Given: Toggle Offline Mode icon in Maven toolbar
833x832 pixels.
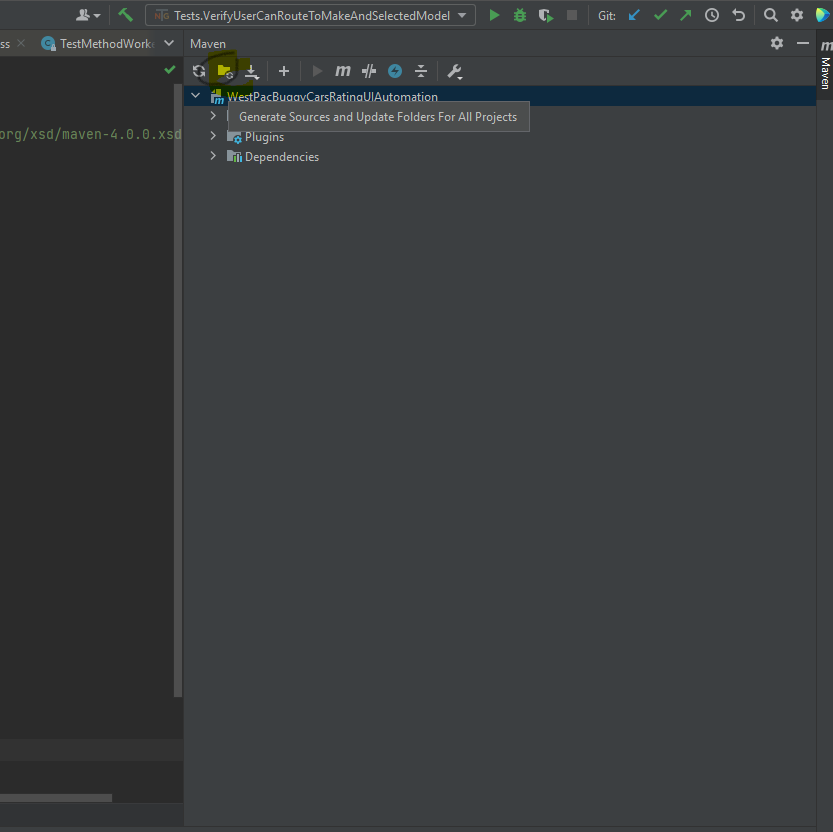Looking at the screenshot, I should [x=369, y=71].
